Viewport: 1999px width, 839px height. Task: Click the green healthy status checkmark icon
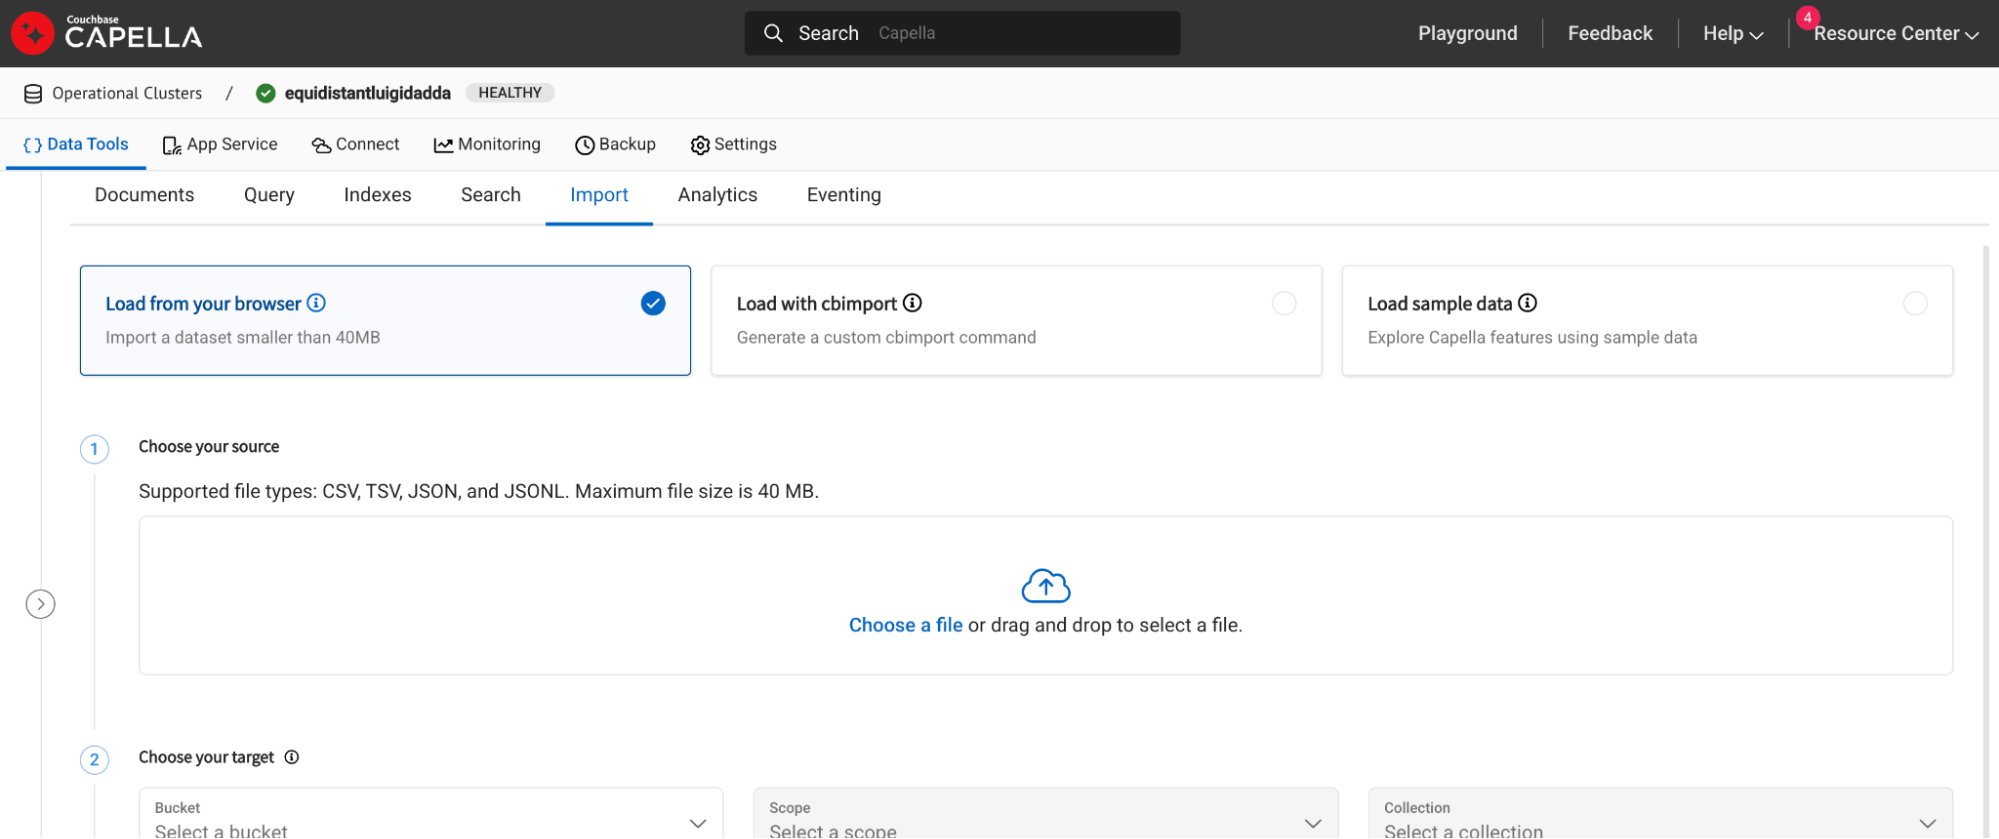click(x=265, y=93)
